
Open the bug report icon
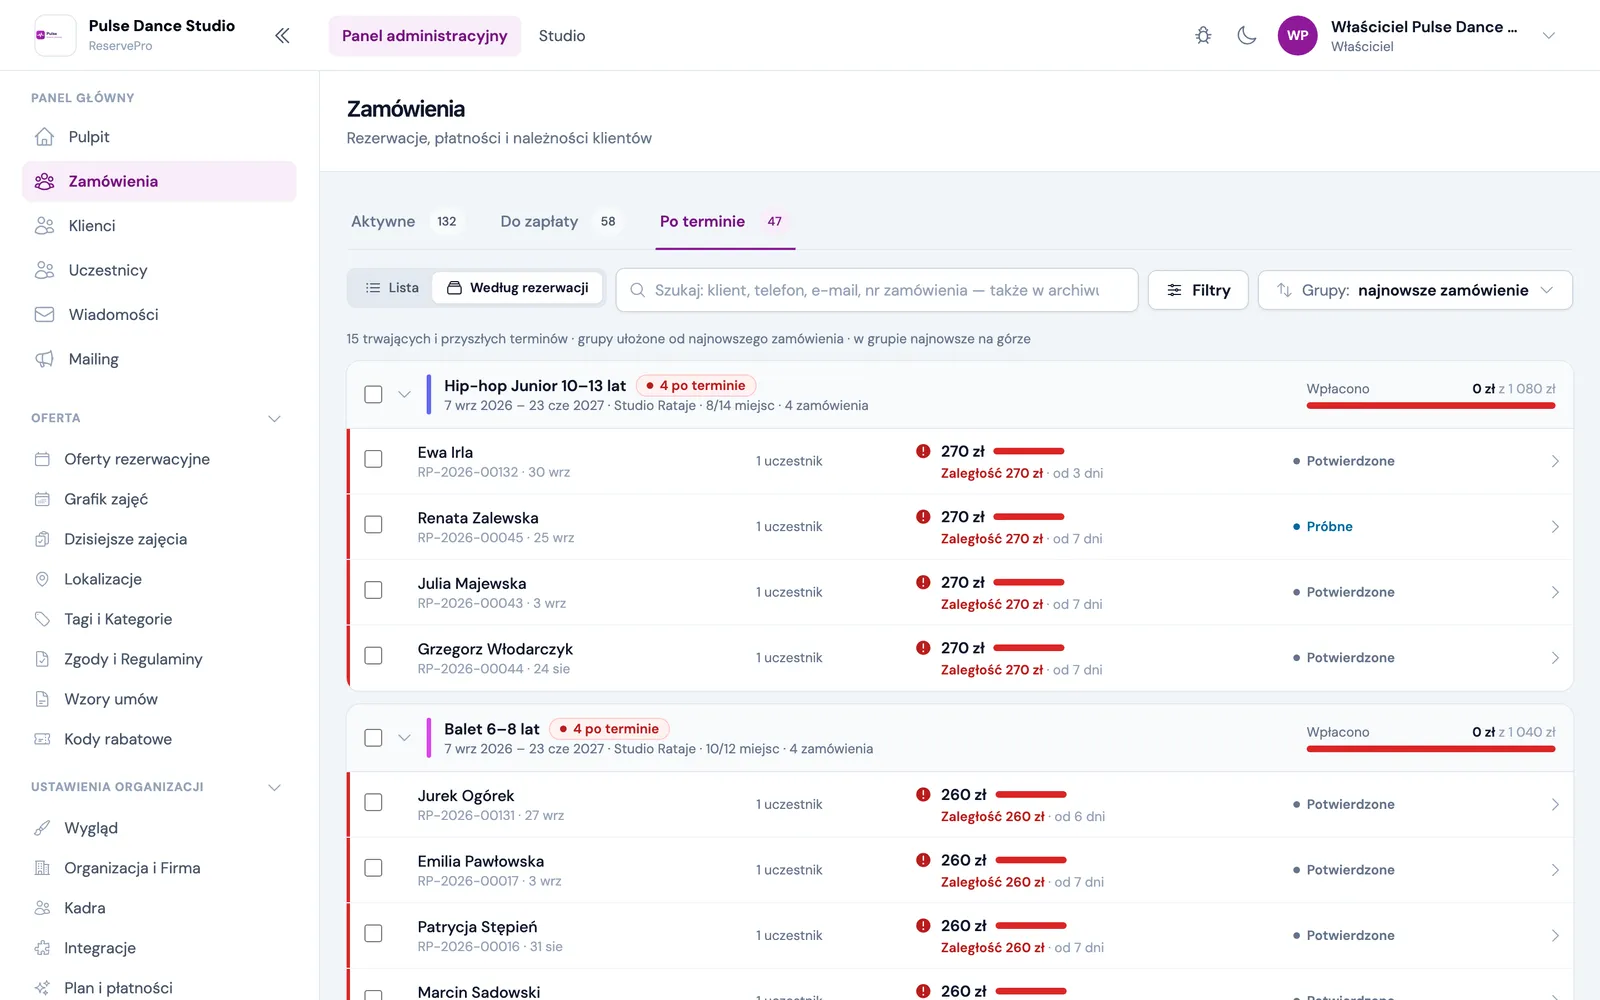click(x=1203, y=36)
